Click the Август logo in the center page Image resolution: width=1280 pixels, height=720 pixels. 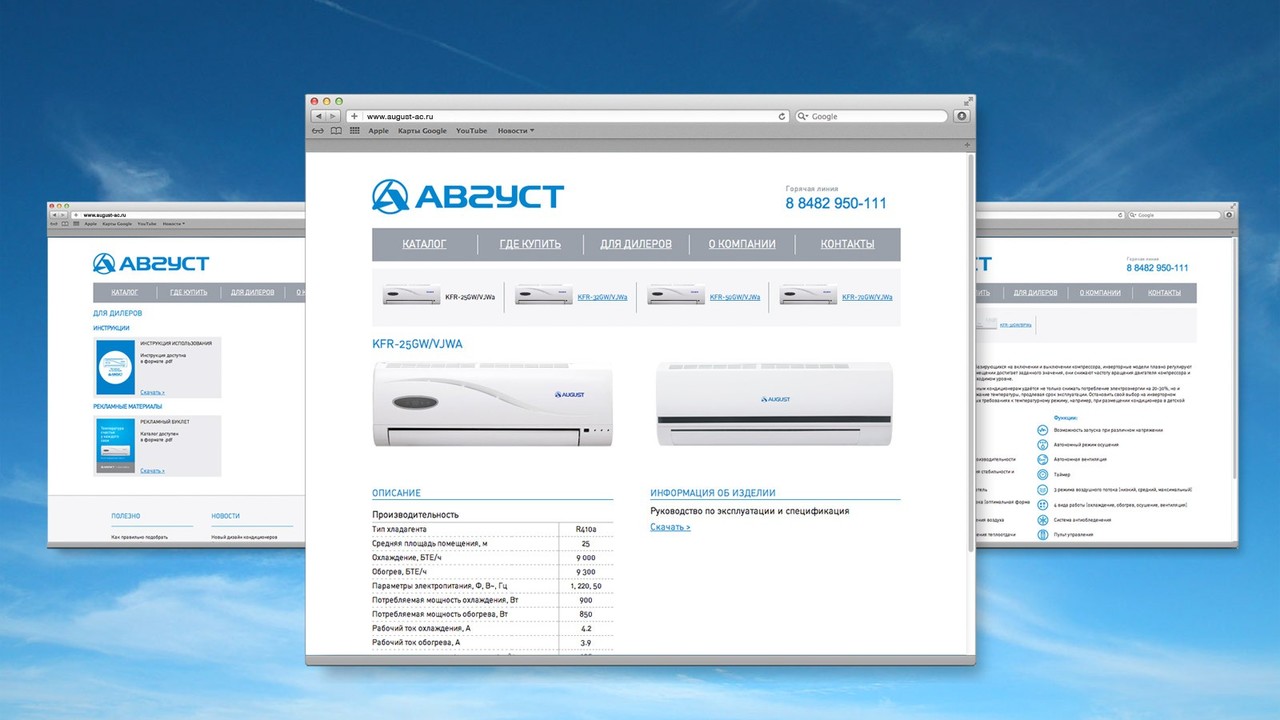click(x=468, y=196)
